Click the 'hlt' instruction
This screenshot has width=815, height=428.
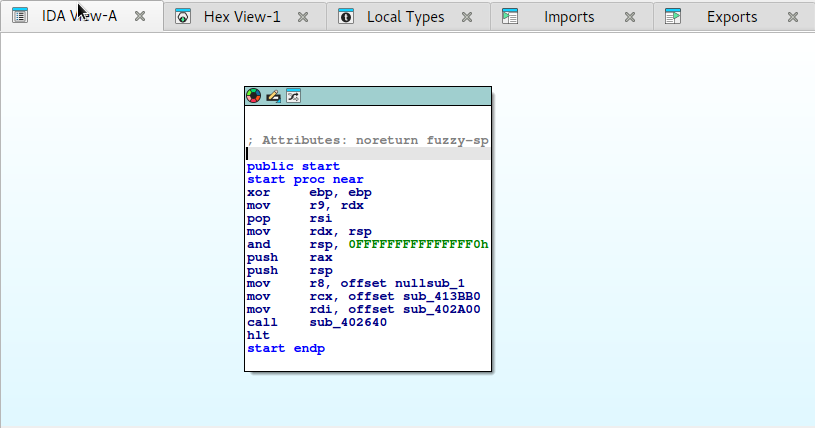click(258, 335)
